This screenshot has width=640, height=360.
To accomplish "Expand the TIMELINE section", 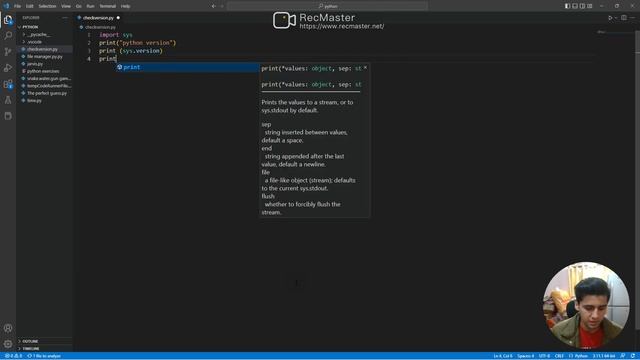I will click(44, 349).
